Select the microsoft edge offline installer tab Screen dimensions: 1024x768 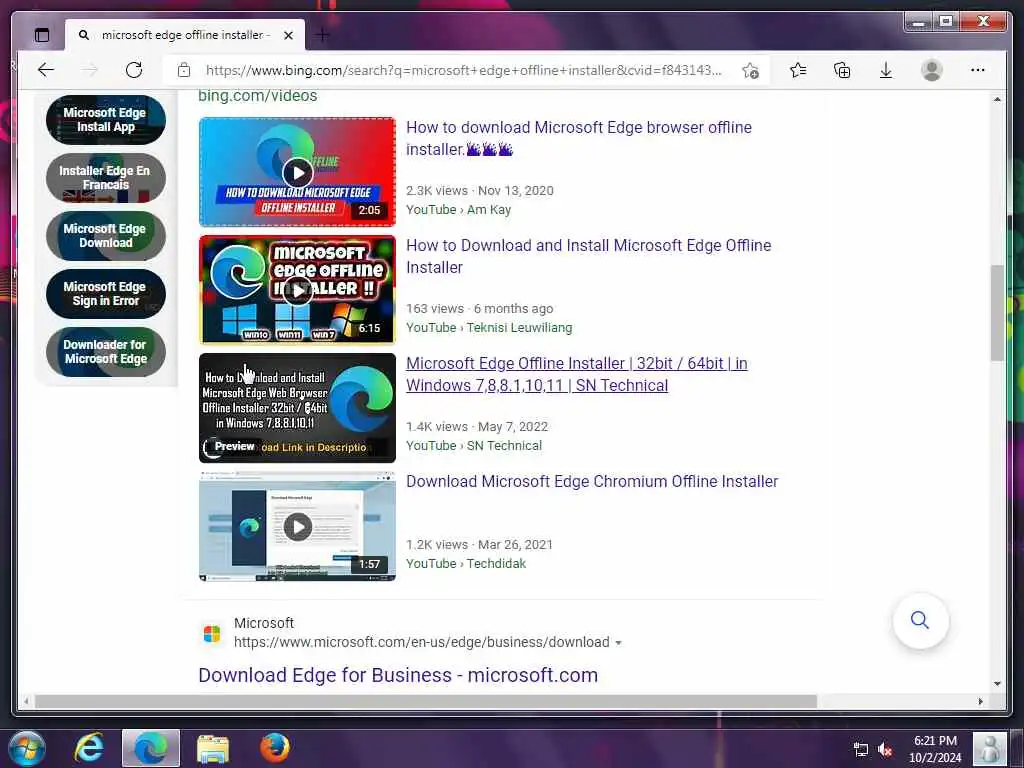[185, 35]
